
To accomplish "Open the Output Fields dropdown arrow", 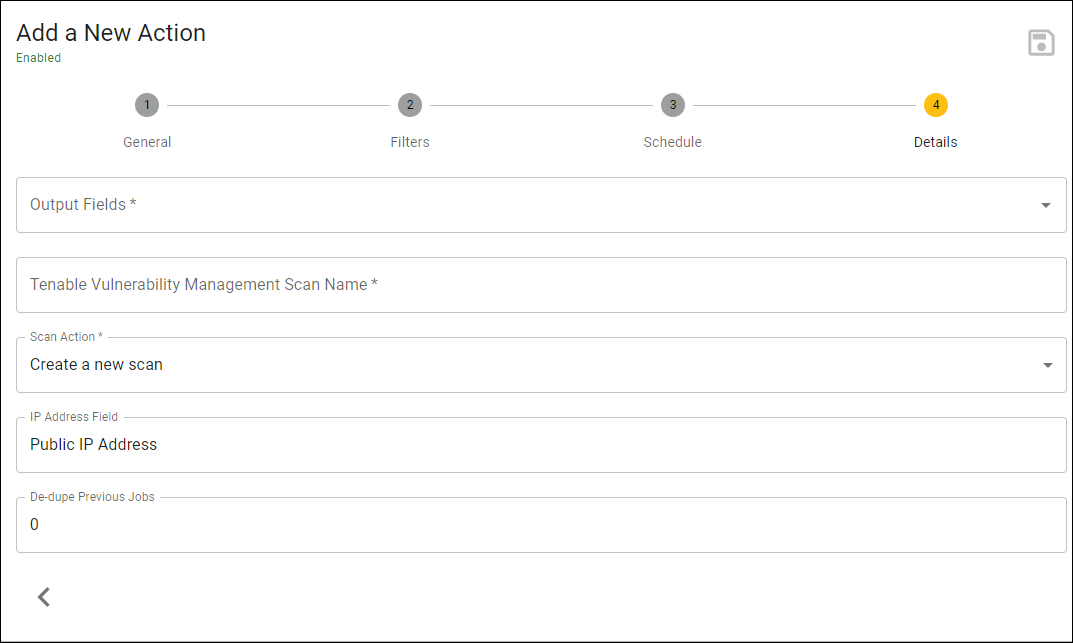I will (1046, 205).
